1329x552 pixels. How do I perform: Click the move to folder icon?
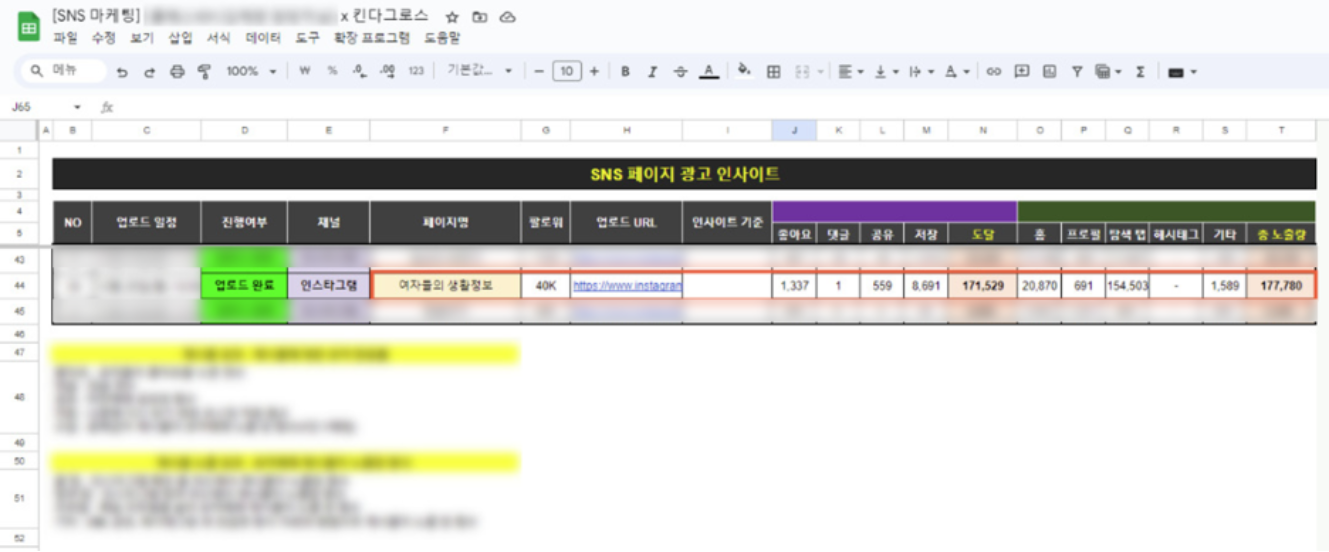click(x=480, y=17)
